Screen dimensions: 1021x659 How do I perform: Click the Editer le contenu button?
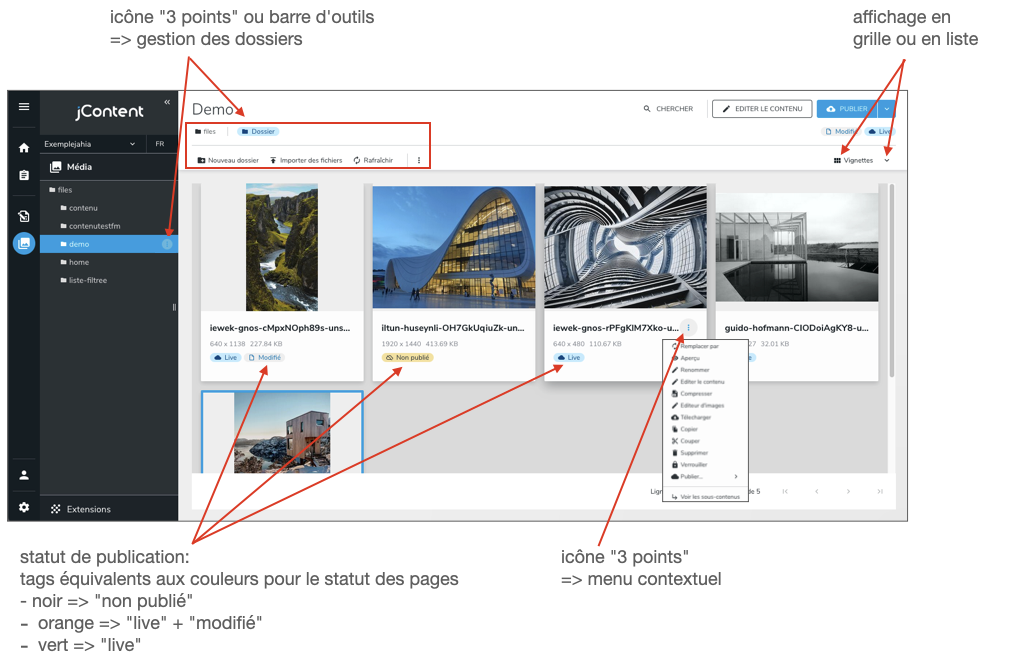[761, 109]
